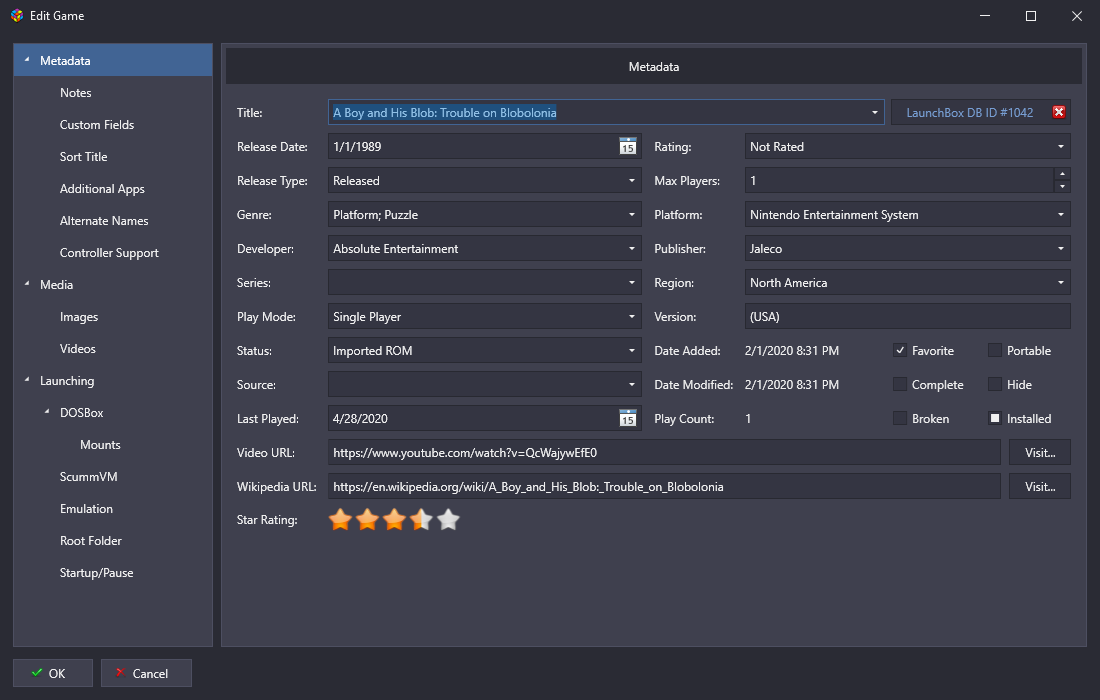
Task: Collapse the DOSBox tree node
Action: [x=47, y=412]
